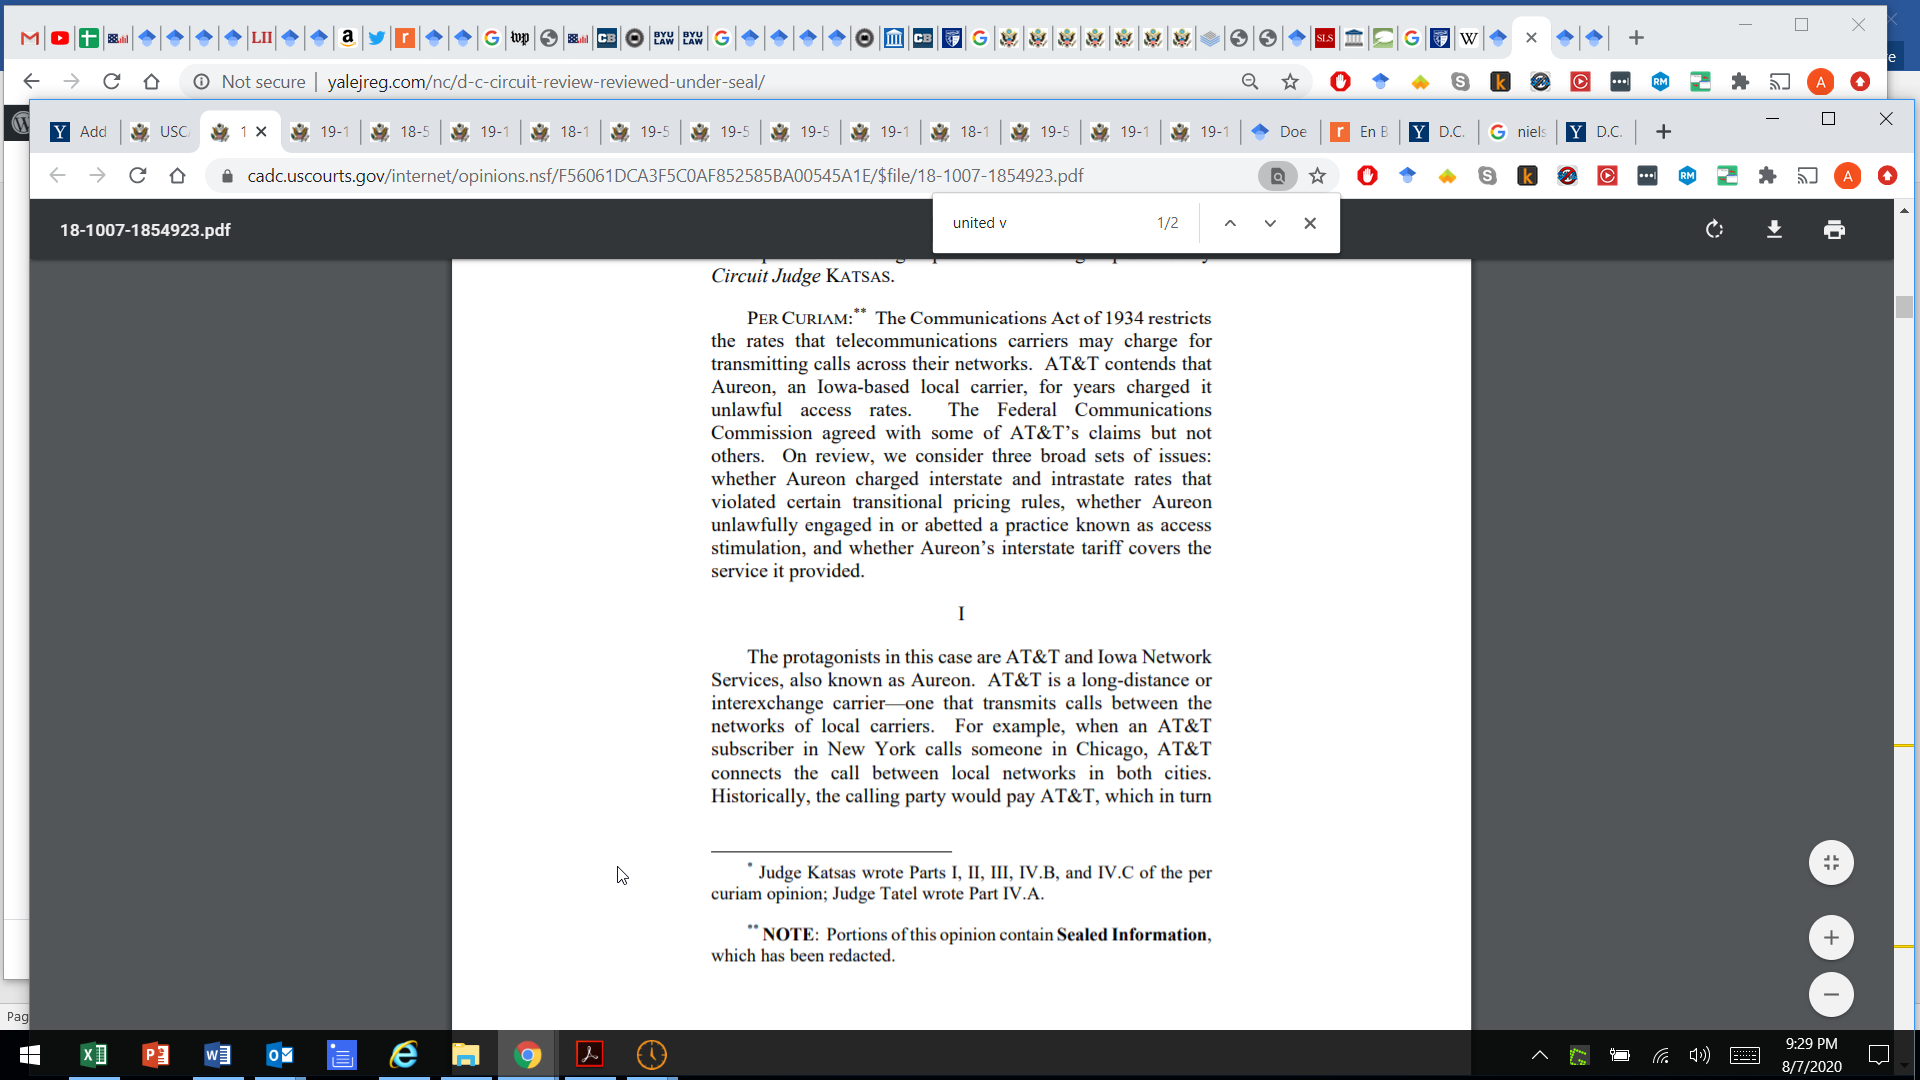Image resolution: width=1920 pixels, height=1080 pixels.
Task: Go home in front Chrome window
Action: pyautogui.click(x=178, y=176)
